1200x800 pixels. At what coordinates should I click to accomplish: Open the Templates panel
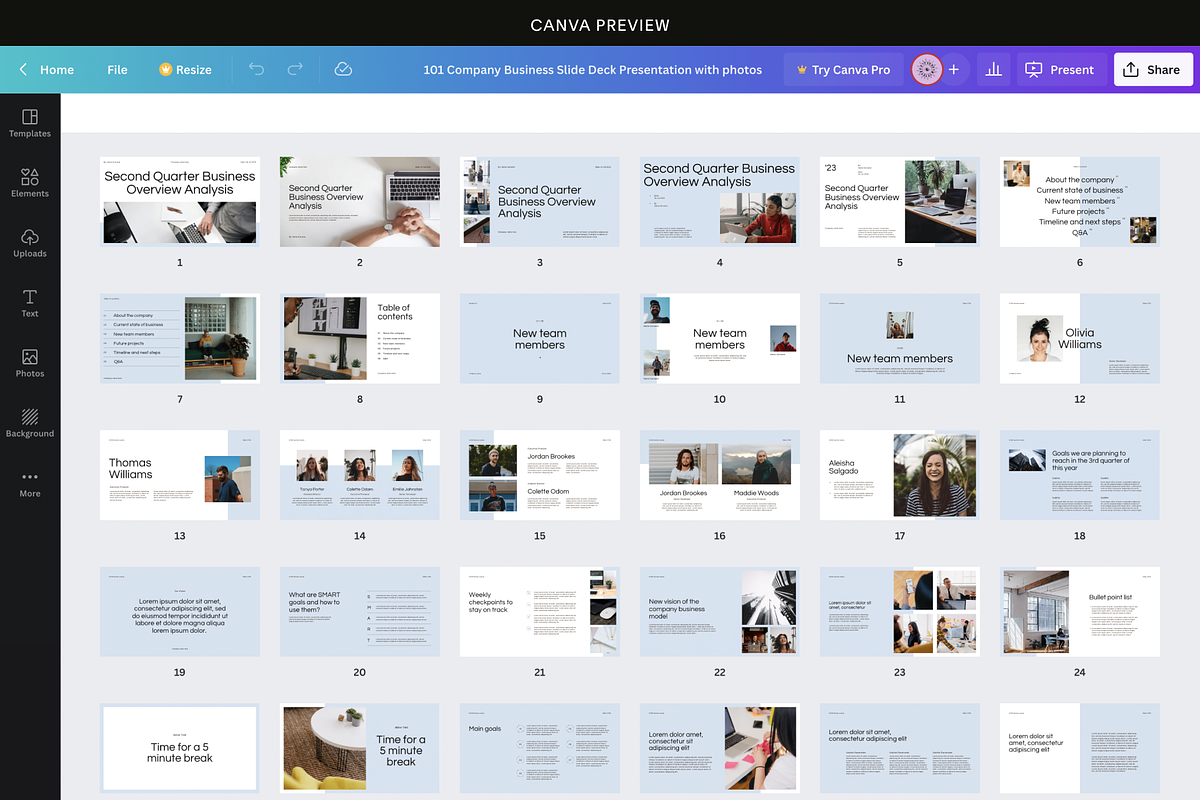coord(30,121)
